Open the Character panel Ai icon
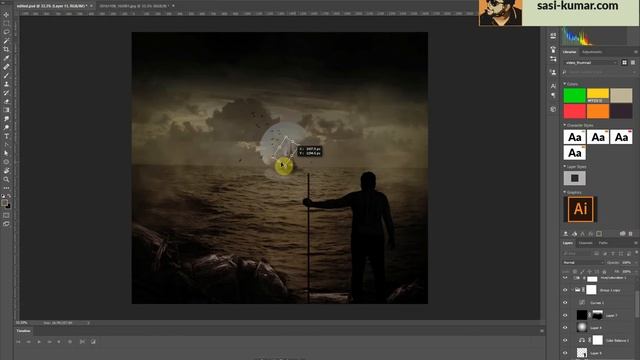Screen dimensions: 640x360 pos(553,86)
